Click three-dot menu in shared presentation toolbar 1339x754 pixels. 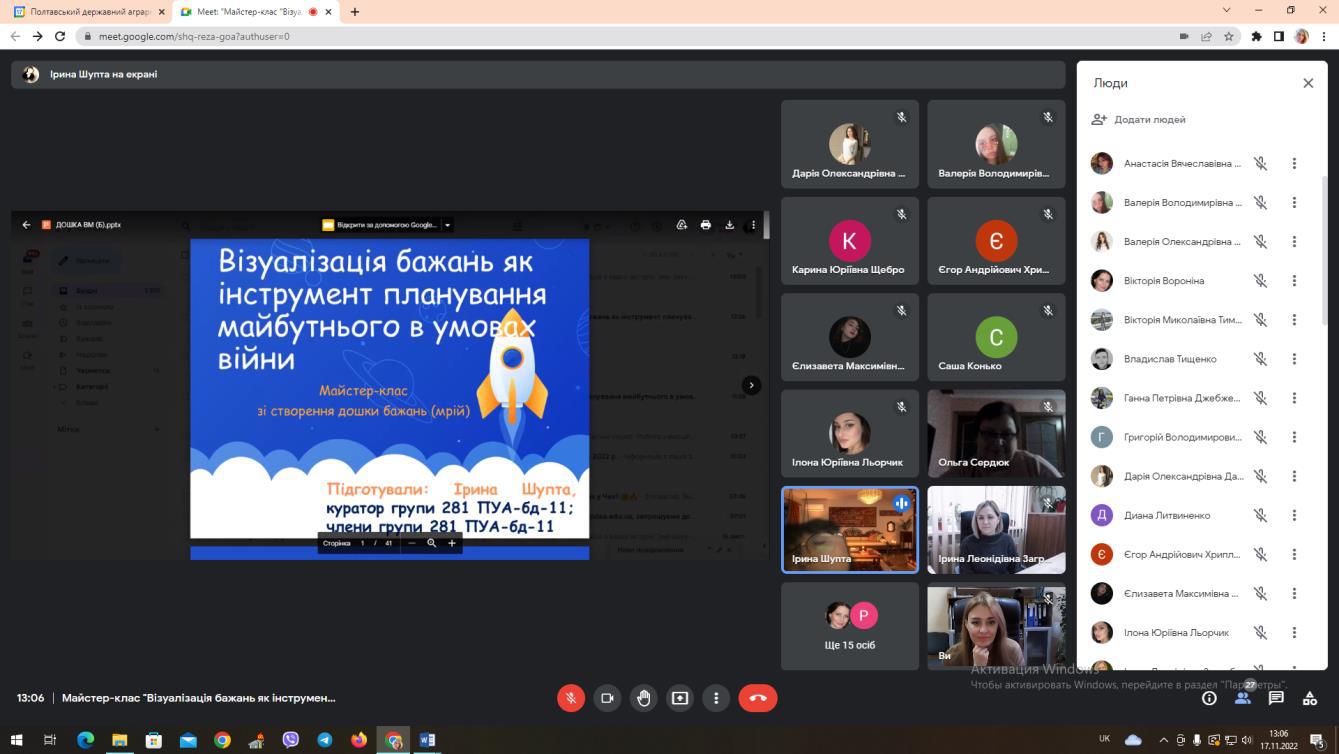click(x=754, y=225)
